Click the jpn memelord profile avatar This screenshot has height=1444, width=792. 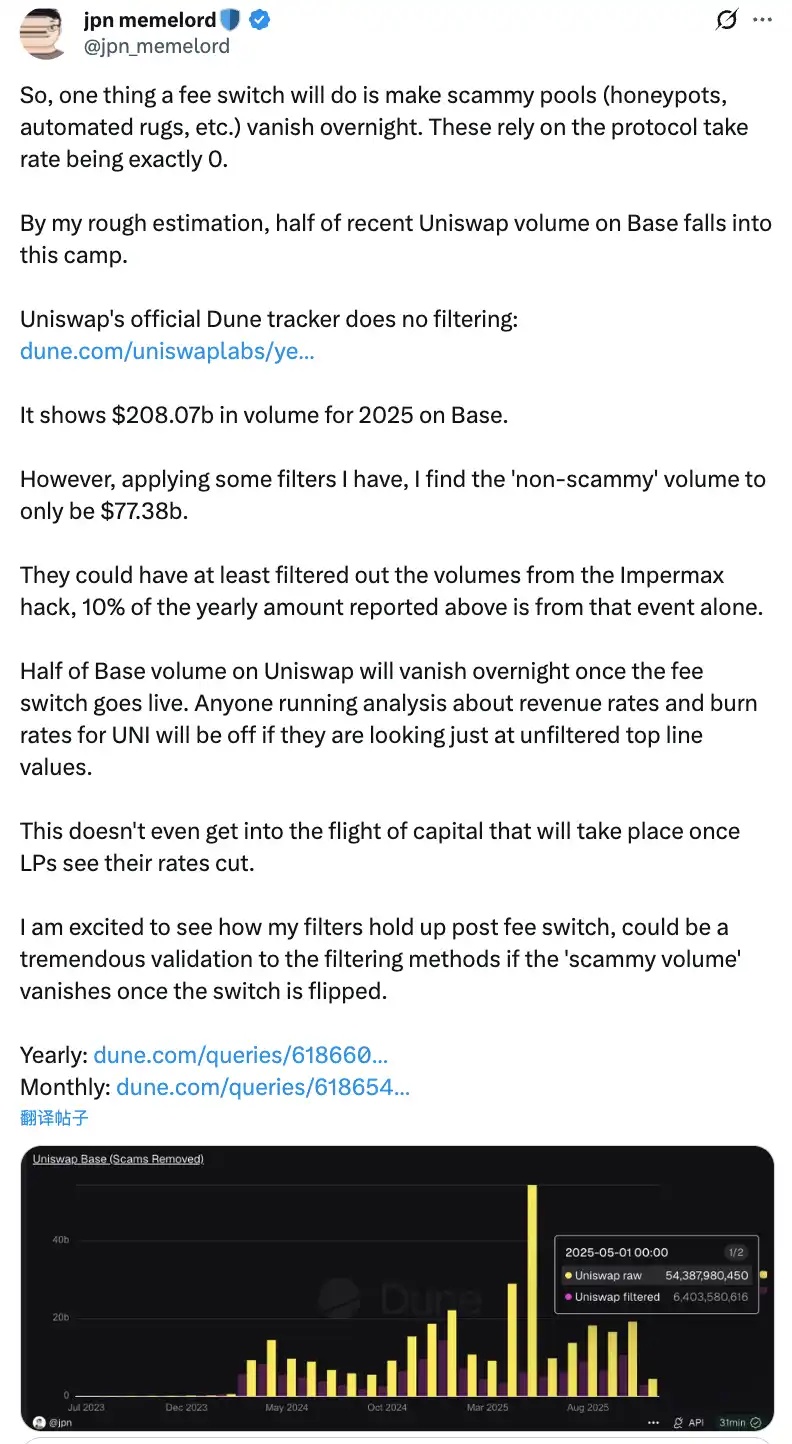[x=43, y=32]
